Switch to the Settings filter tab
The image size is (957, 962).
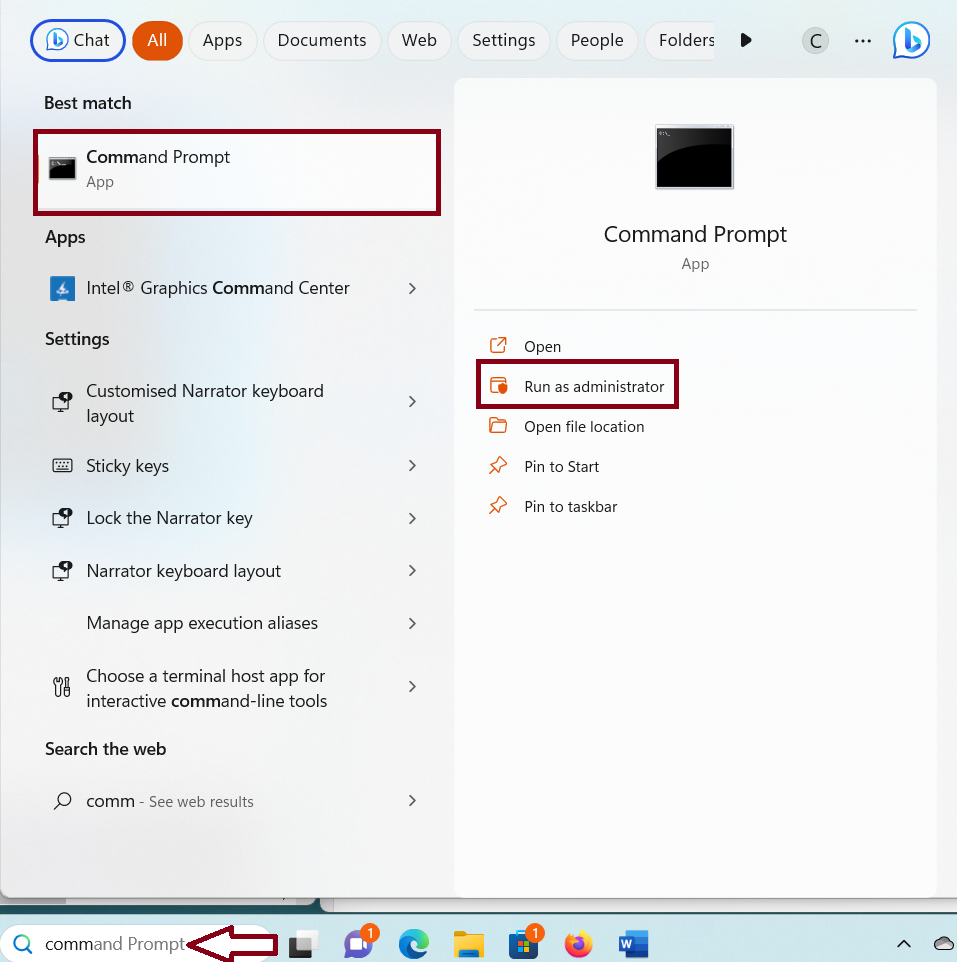click(504, 40)
